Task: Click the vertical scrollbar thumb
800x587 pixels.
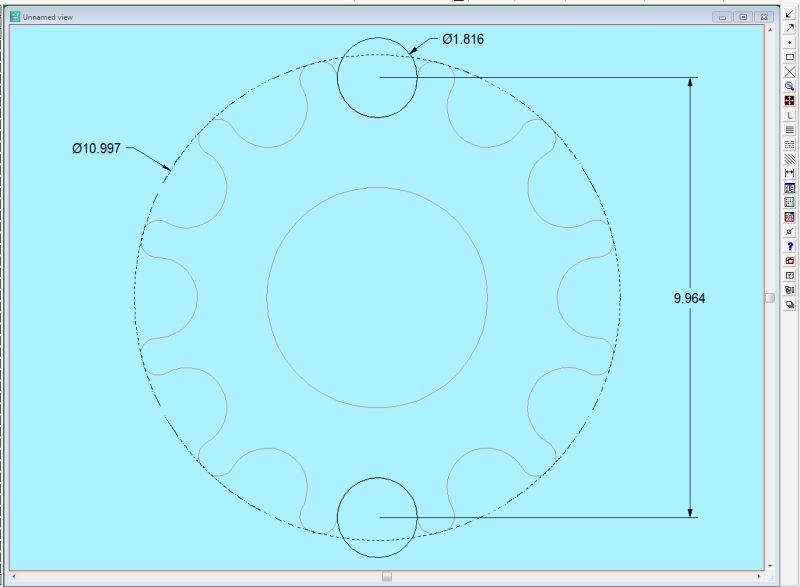Action: [769, 297]
